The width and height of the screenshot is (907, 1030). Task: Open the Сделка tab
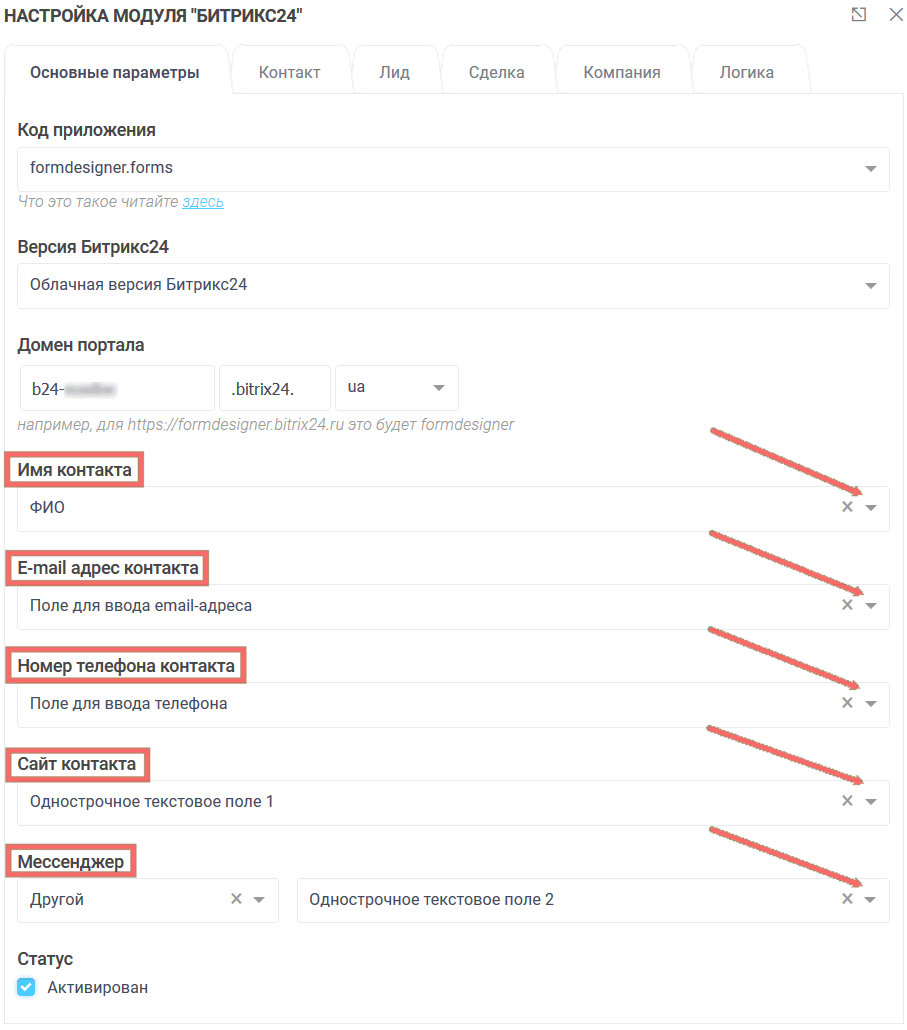point(496,72)
